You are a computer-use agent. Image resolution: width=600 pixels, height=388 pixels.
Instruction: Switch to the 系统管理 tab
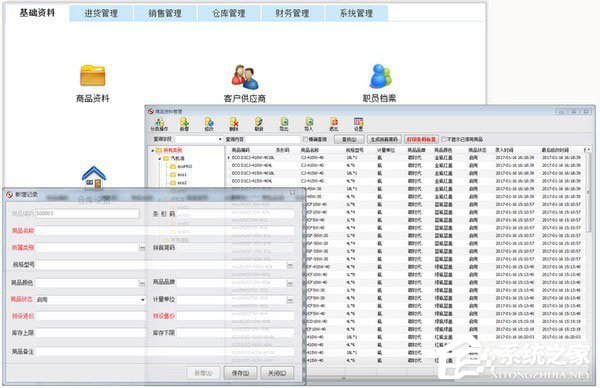[x=356, y=13]
